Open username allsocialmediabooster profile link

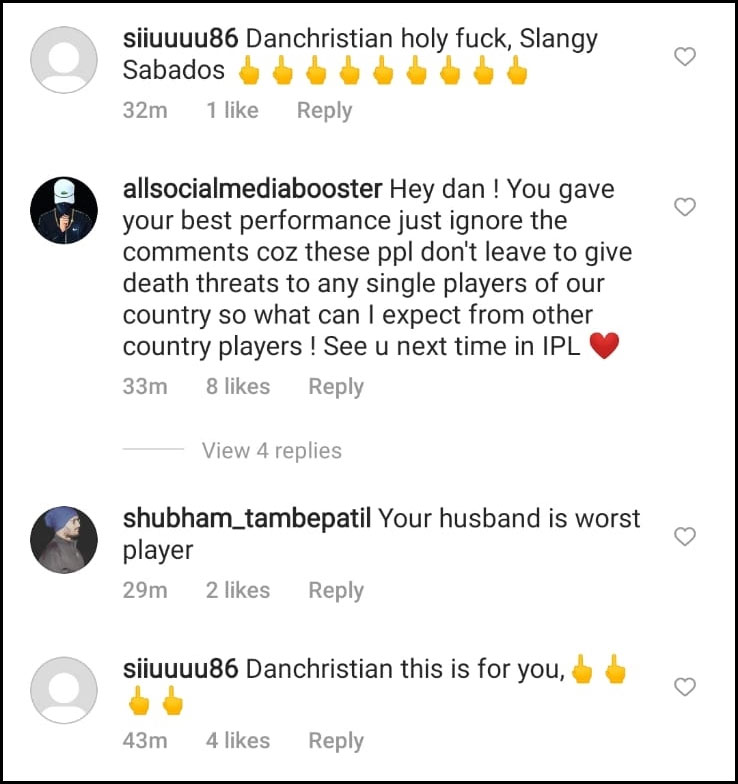pos(252,189)
